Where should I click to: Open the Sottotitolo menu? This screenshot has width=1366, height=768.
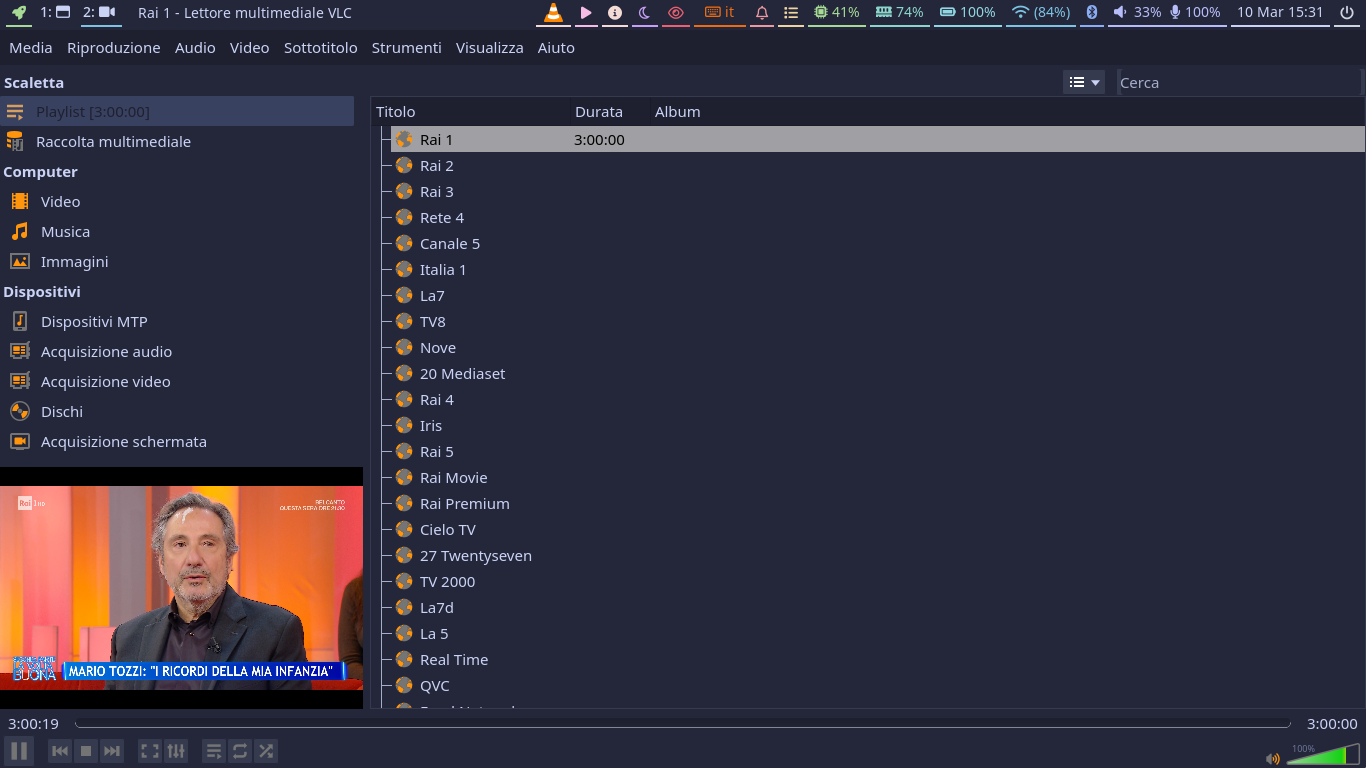[x=320, y=47]
